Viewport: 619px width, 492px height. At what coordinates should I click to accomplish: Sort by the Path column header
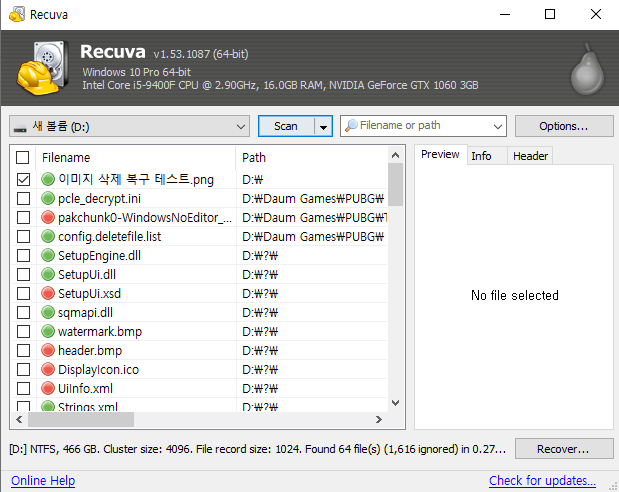(x=312, y=158)
